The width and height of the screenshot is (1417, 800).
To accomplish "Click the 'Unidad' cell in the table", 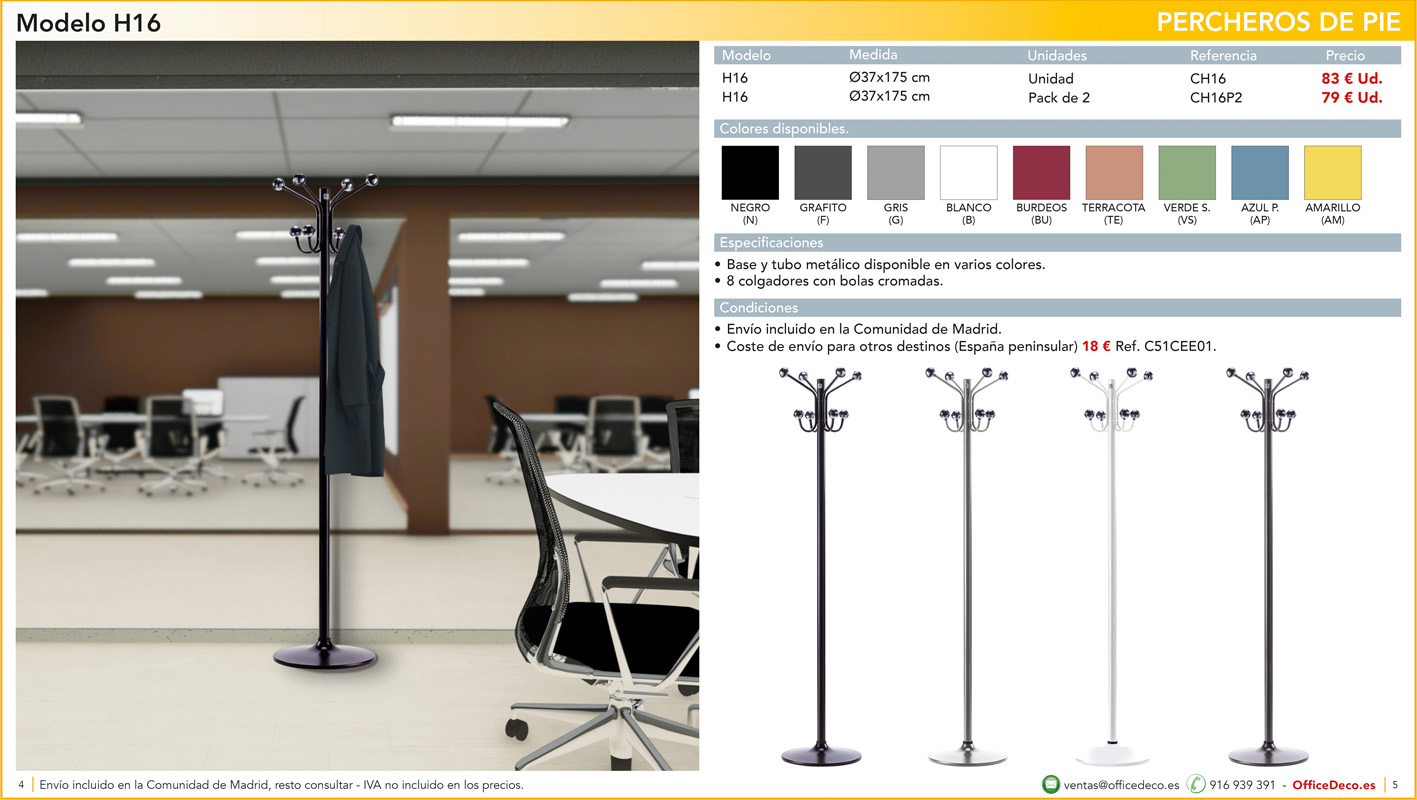I will (x=1051, y=78).
